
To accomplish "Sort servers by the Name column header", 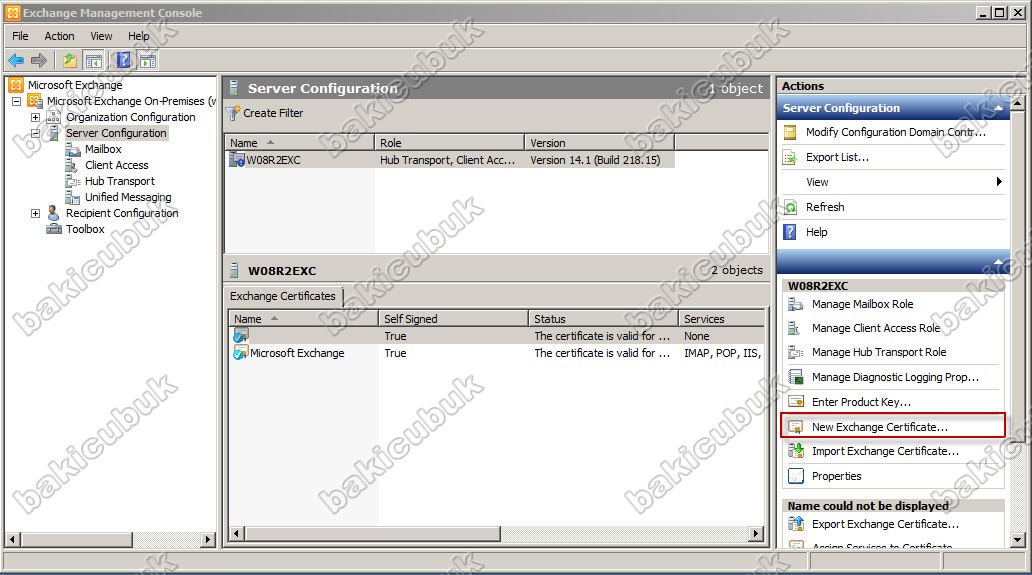I will point(300,143).
